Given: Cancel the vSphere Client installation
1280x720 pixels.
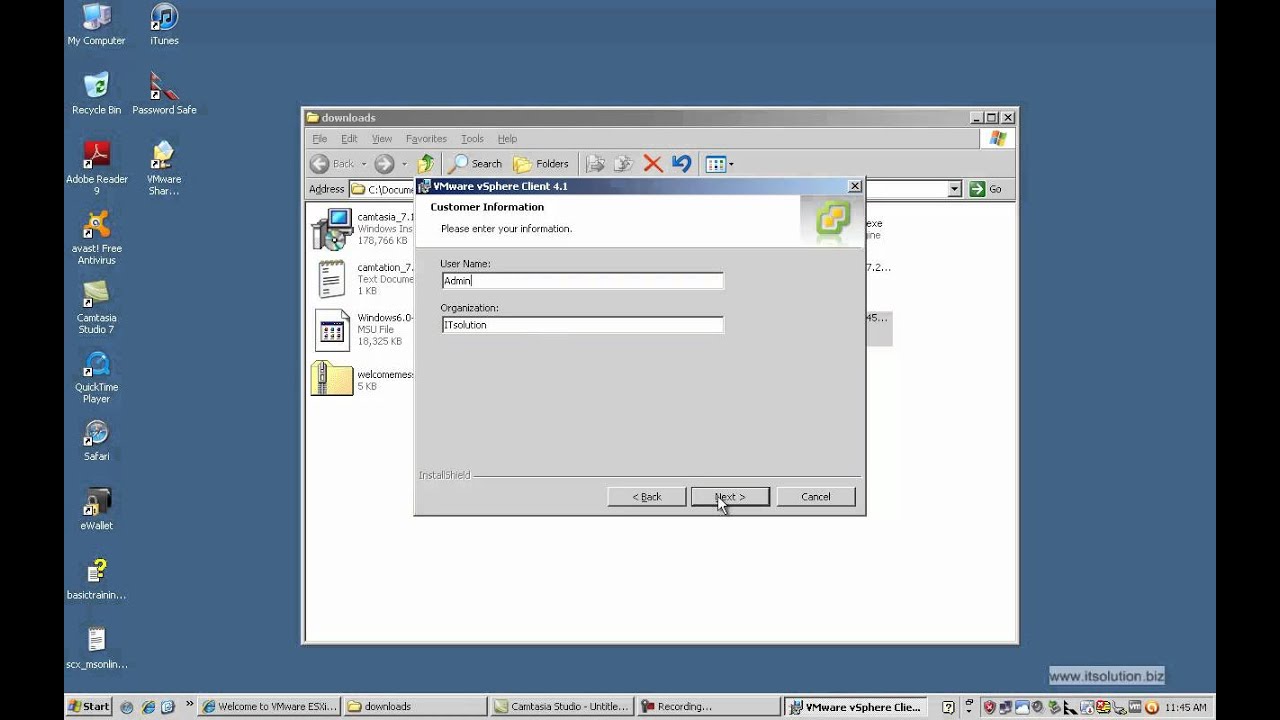Looking at the screenshot, I should tap(815, 497).
